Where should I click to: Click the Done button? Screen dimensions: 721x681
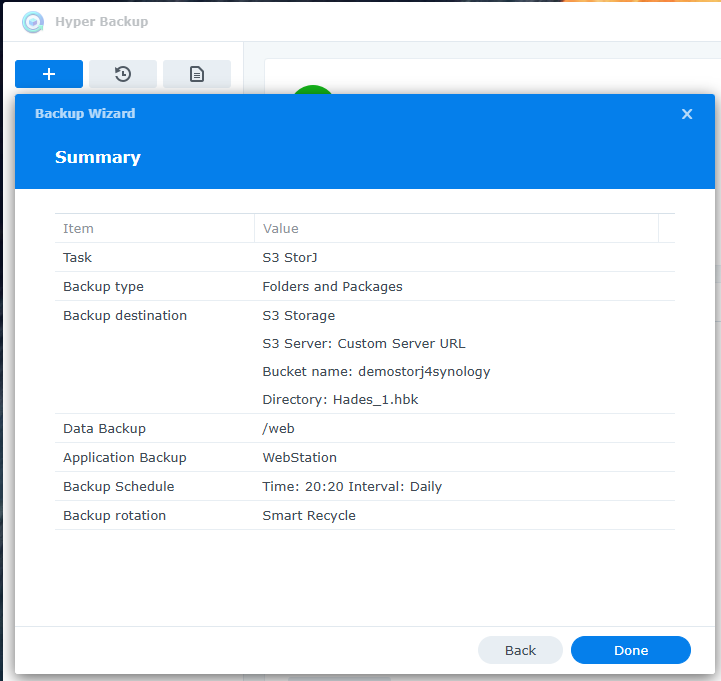pos(630,650)
